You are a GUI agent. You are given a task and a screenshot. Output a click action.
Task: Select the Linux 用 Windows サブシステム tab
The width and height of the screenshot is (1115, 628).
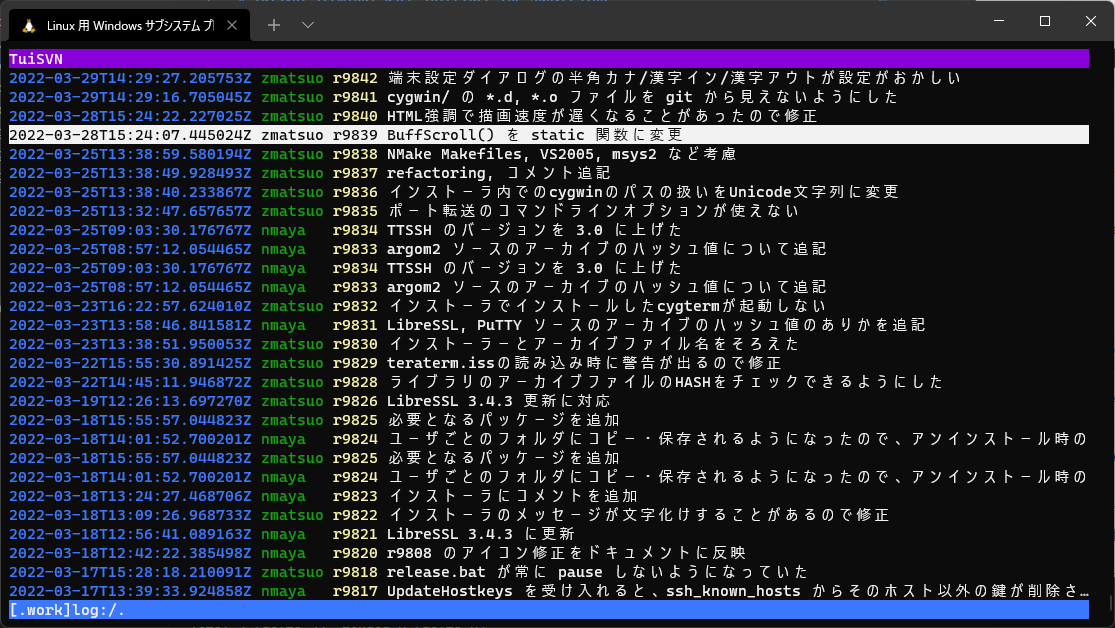tap(129, 26)
